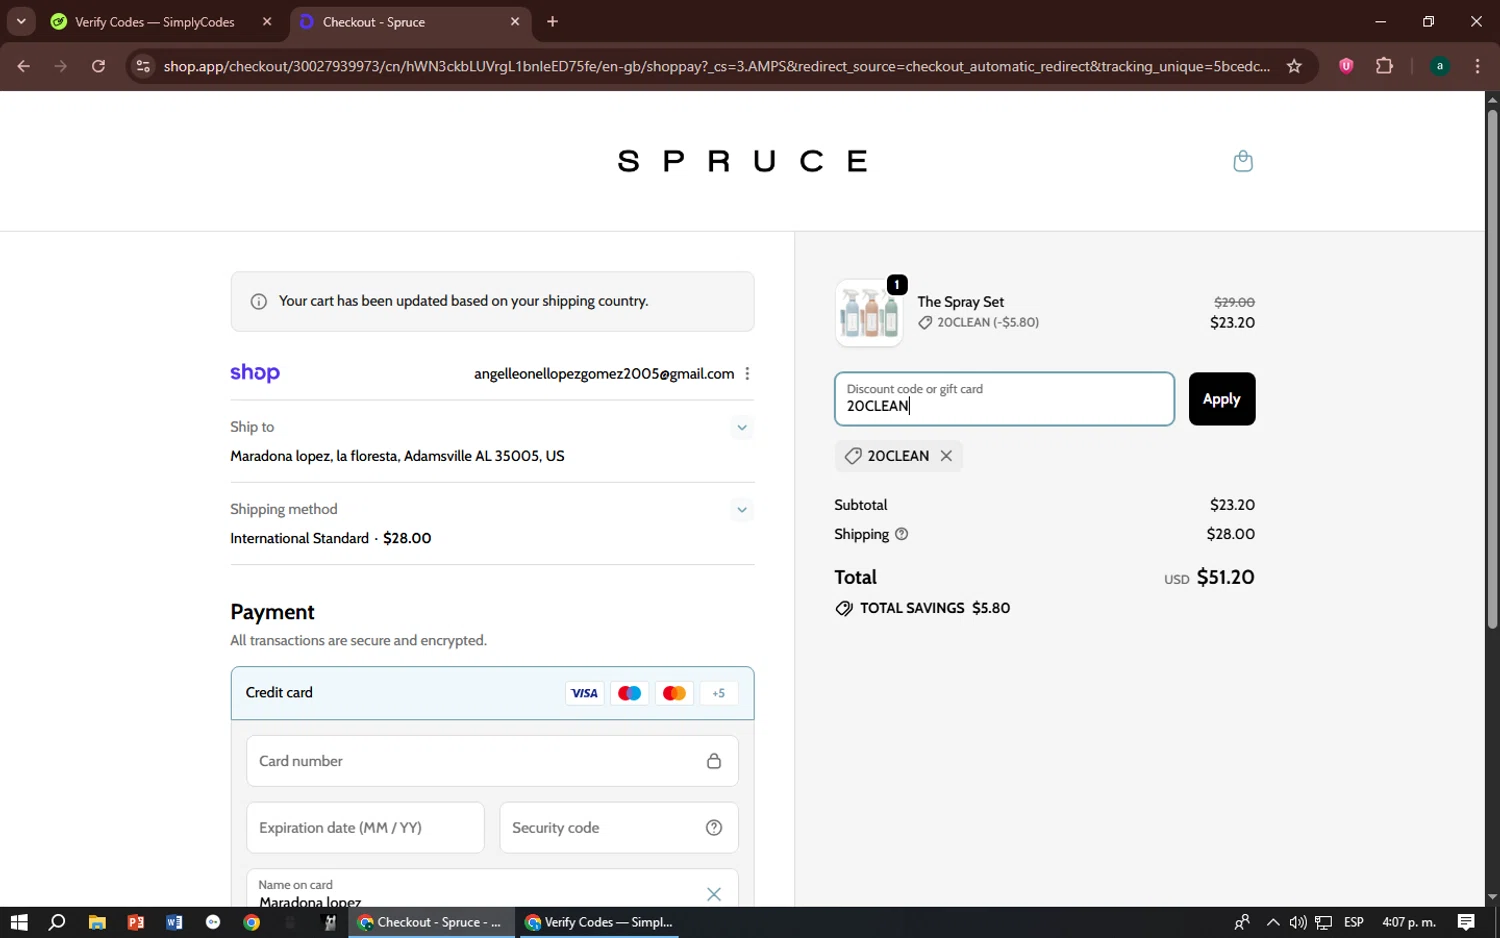Open a new browser tab
This screenshot has width=1500, height=938.
coord(552,22)
